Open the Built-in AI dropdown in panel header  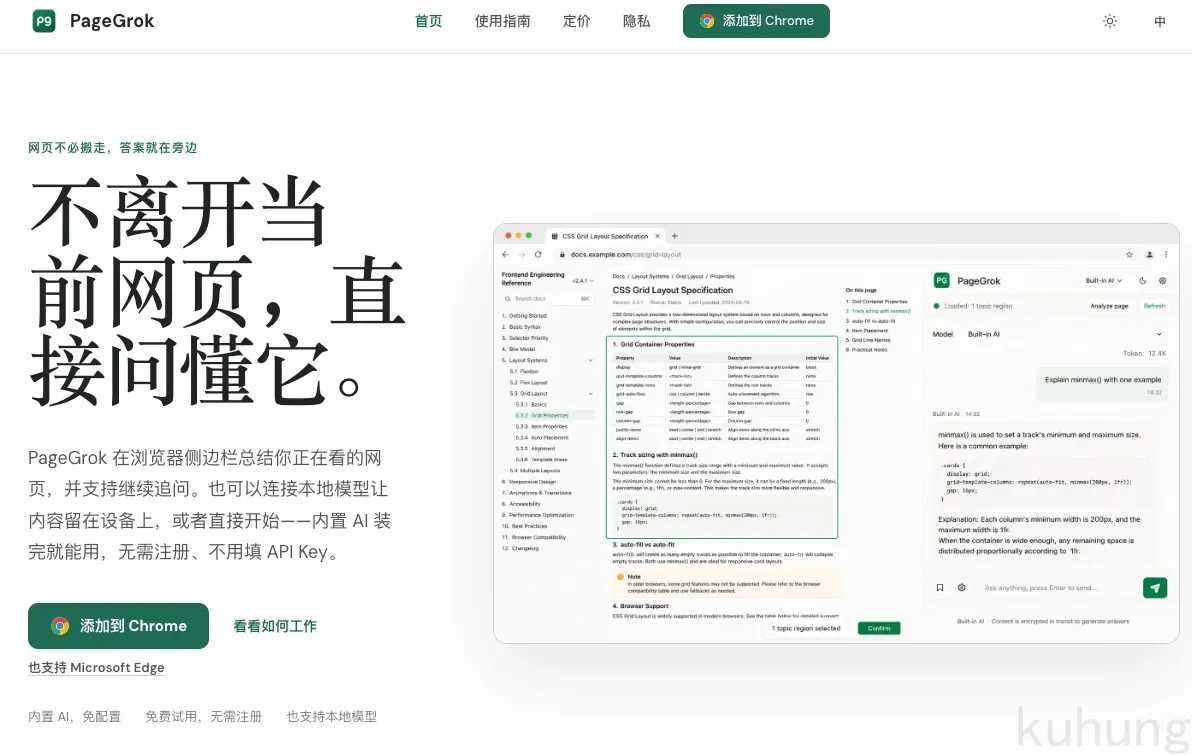(x=1103, y=281)
